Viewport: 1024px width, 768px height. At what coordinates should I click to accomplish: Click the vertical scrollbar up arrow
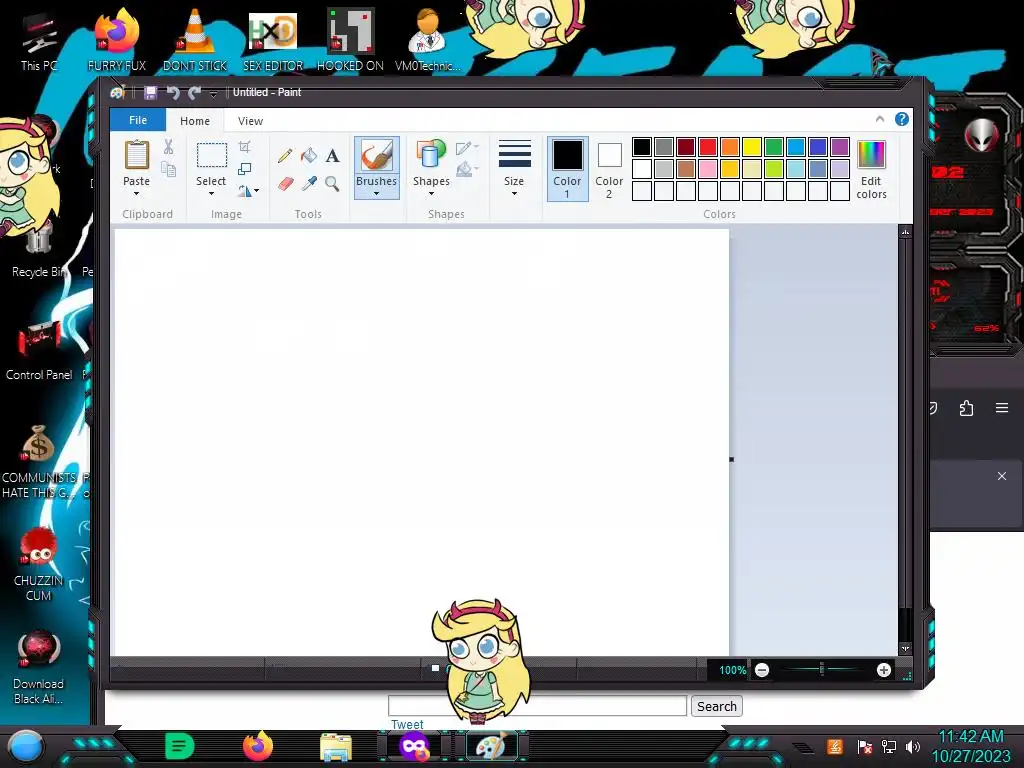pyautogui.click(x=905, y=232)
